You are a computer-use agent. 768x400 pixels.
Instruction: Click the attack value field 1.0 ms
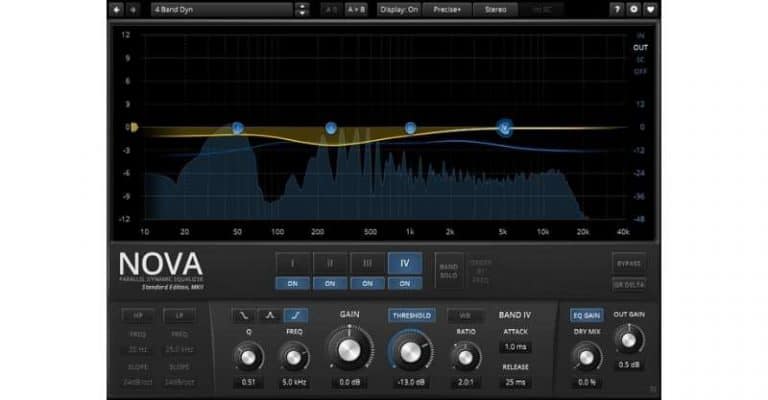click(x=515, y=347)
